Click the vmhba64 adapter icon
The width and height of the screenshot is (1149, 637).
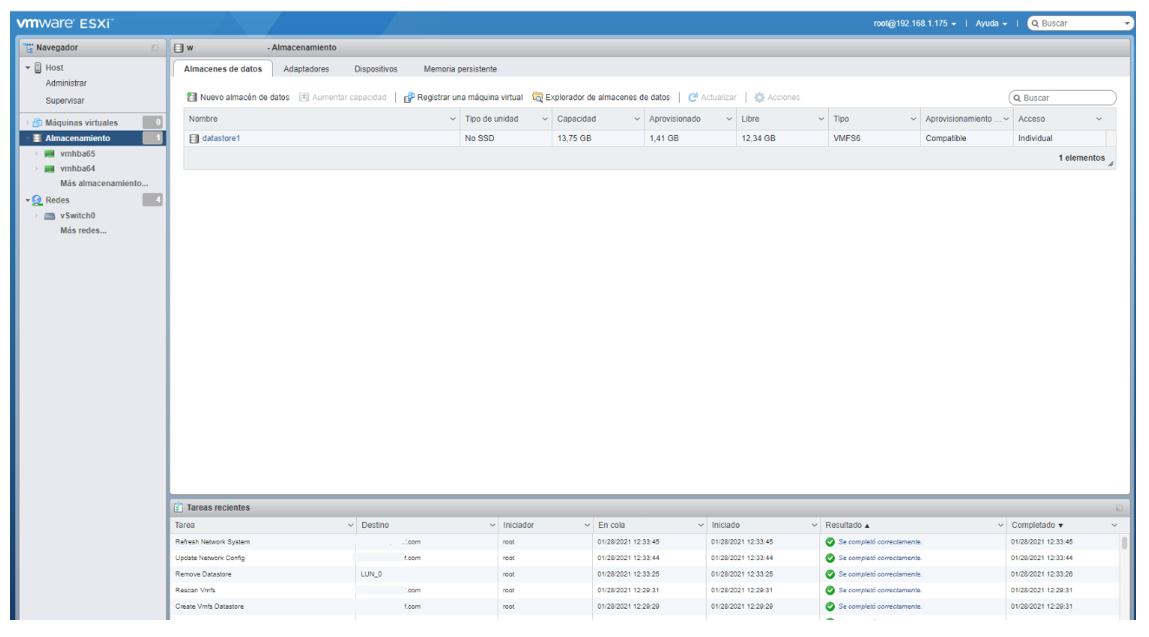click(50, 169)
